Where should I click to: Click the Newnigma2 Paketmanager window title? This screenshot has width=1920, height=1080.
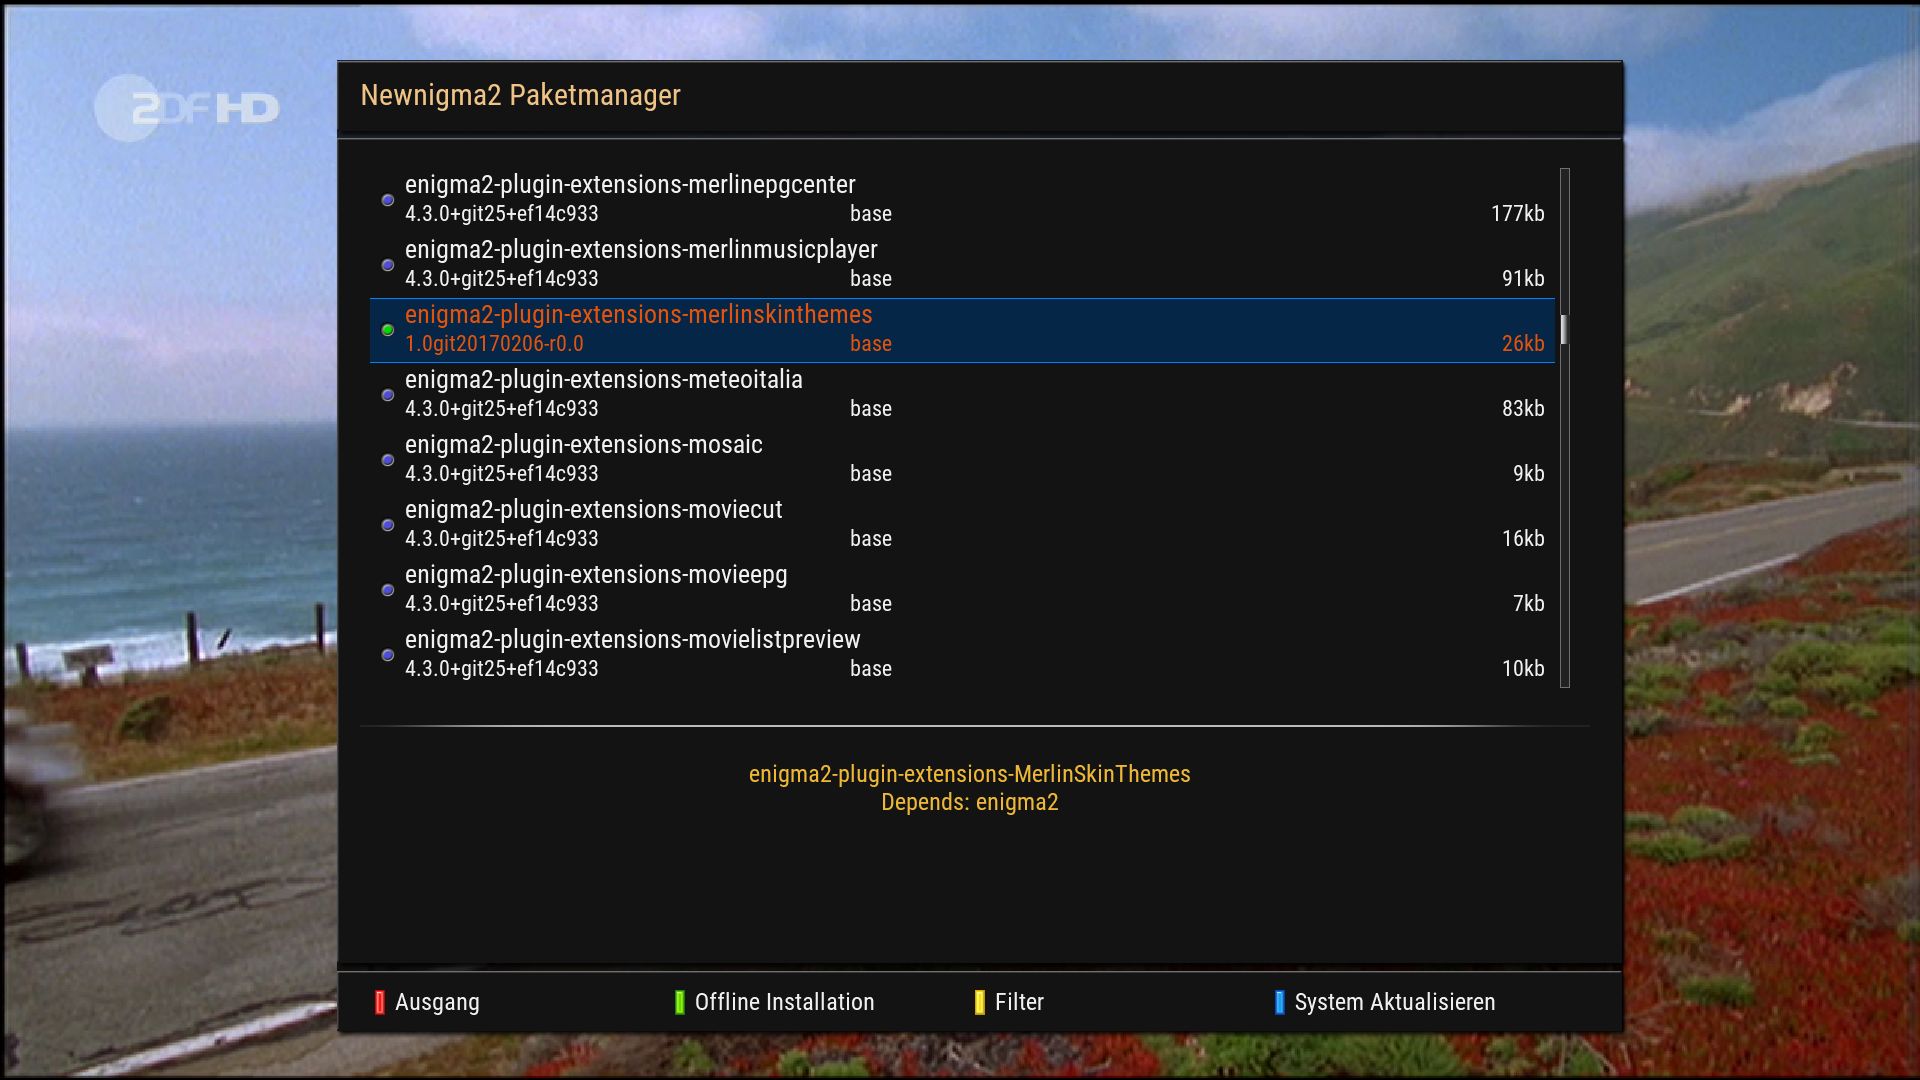(520, 95)
